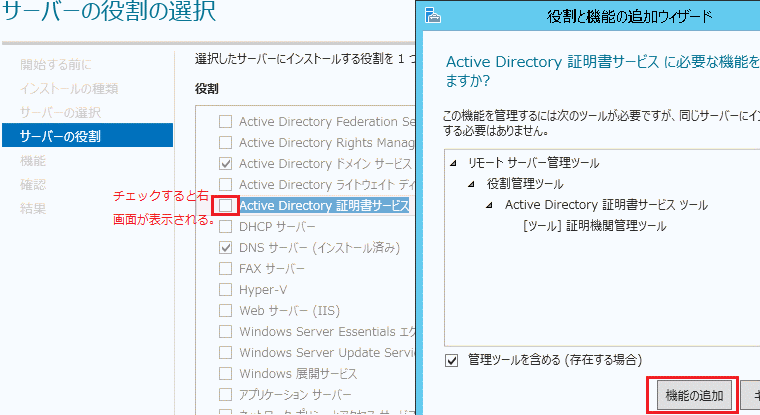
Task: Check the Web サーバー (IIS) checkbox
Action: [x=225, y=310]
